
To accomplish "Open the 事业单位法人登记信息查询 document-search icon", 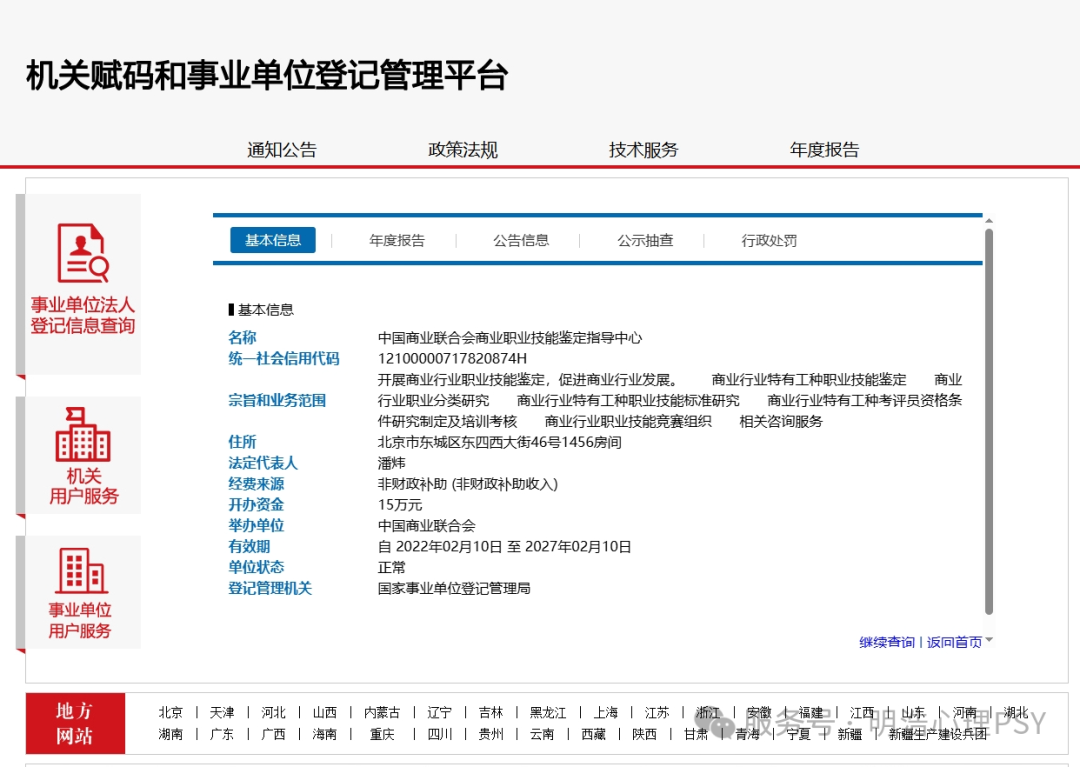I will pyautogui.click(x=83, y=253).
